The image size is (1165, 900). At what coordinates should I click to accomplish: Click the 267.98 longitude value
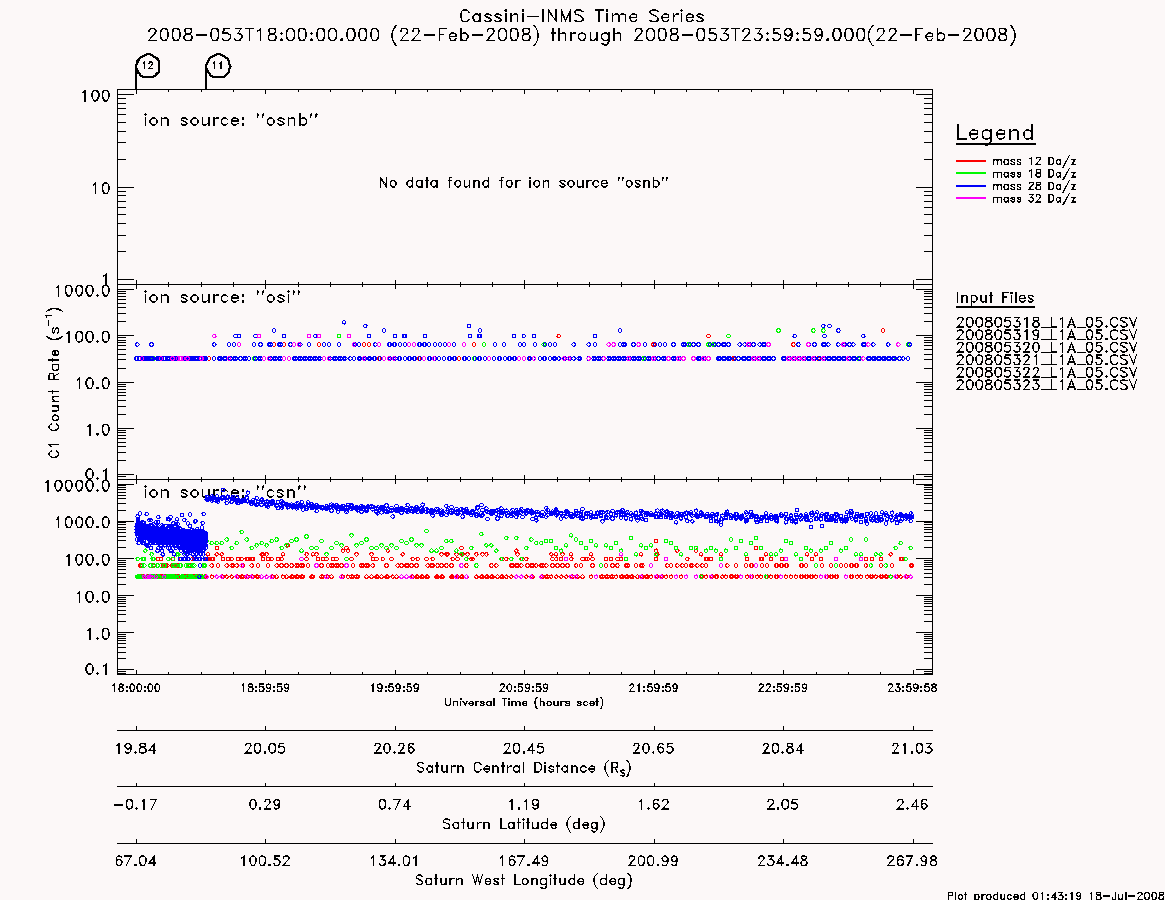pos(912,861)
